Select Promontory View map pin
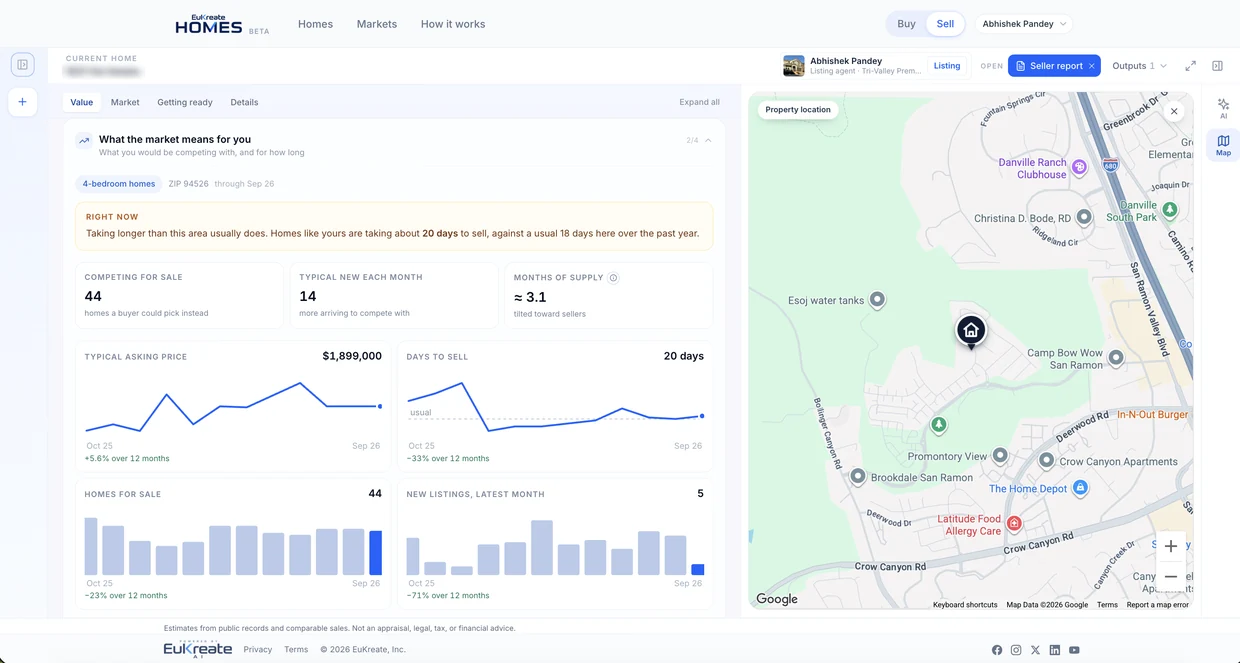The height and width of the screenshot is (663, 1240). (x=1000, y=456)
